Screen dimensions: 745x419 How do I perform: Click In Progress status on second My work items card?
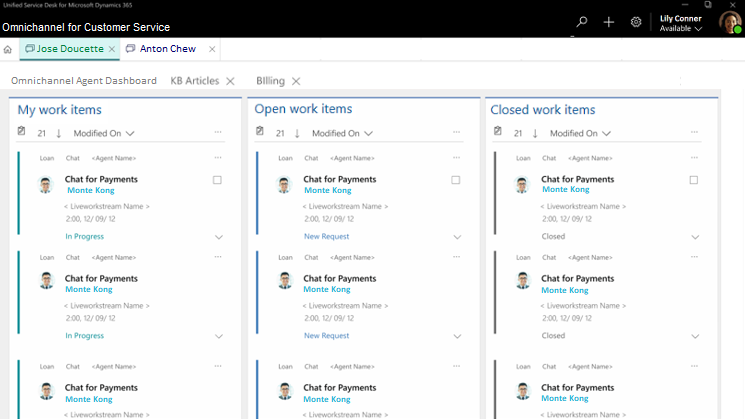[x=85, y=335]
